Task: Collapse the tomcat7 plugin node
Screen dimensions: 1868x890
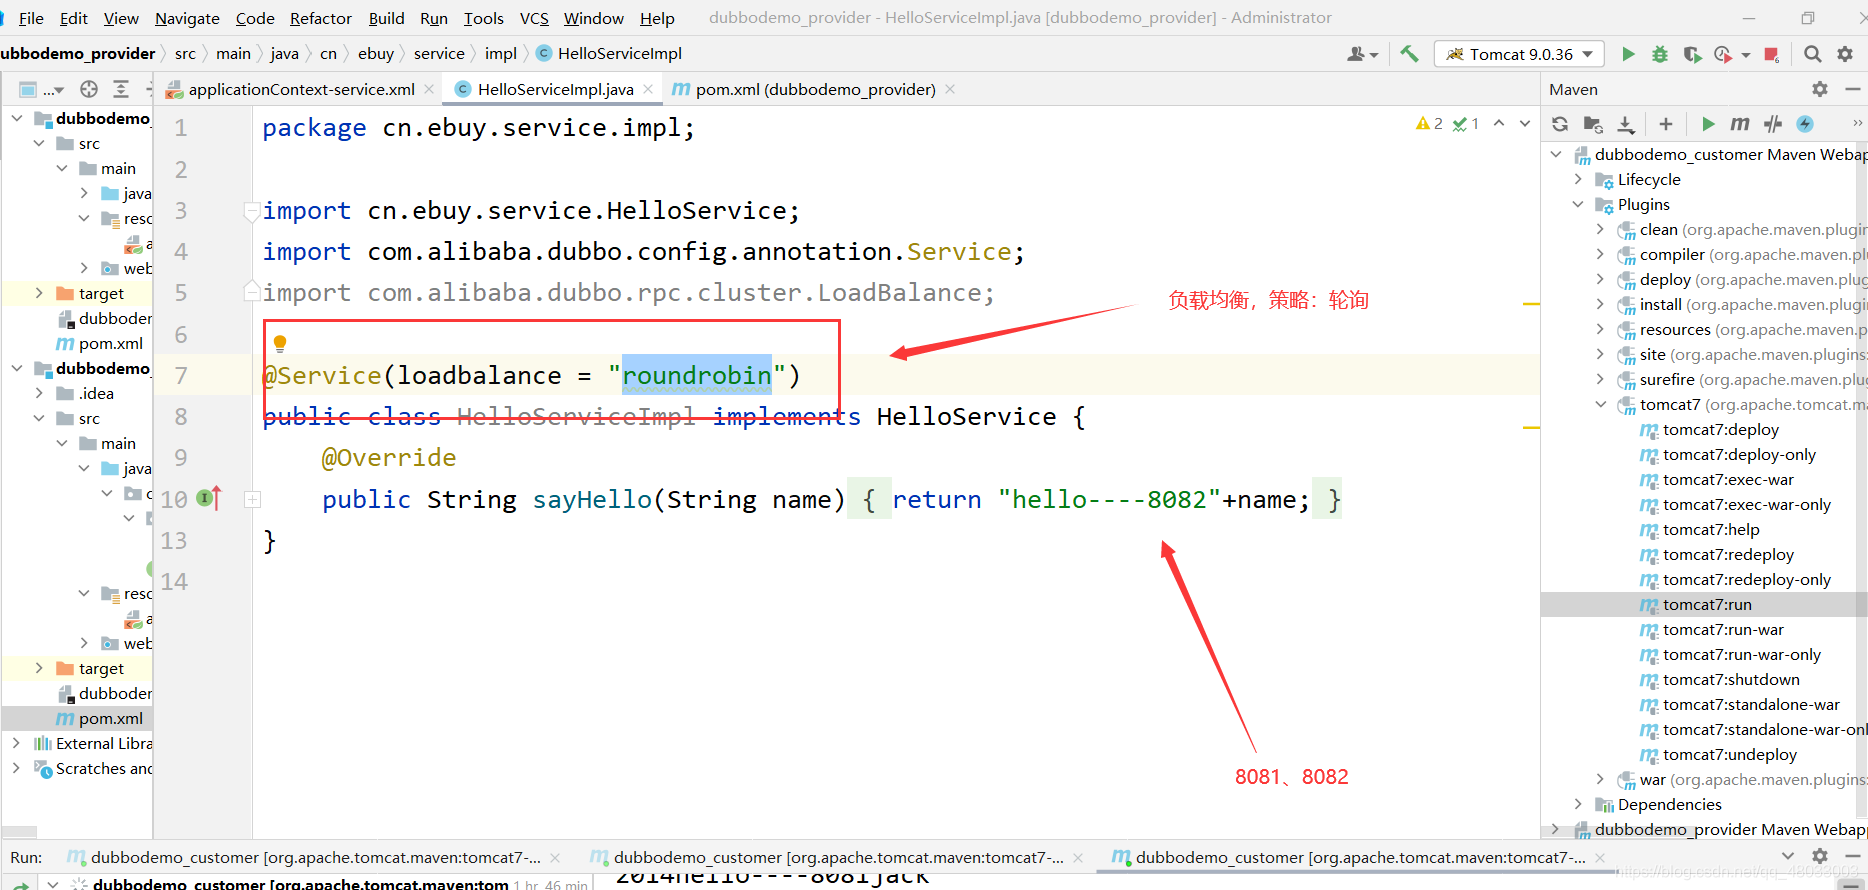Action: tap(1600, 405)
